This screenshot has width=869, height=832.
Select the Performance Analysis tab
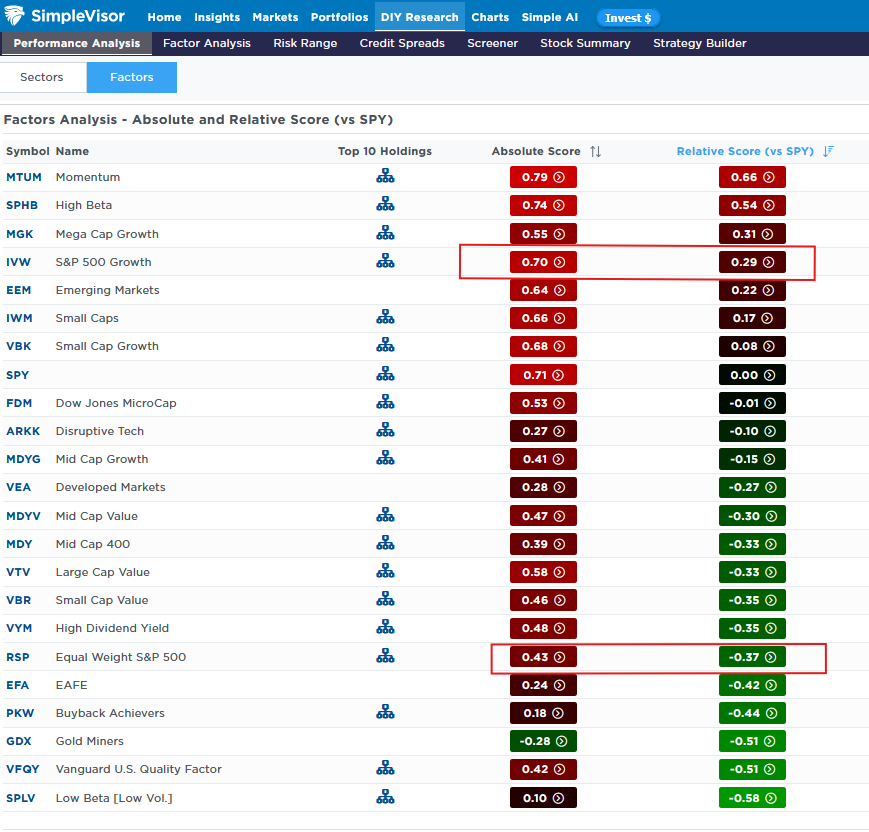tap(76, 43)
